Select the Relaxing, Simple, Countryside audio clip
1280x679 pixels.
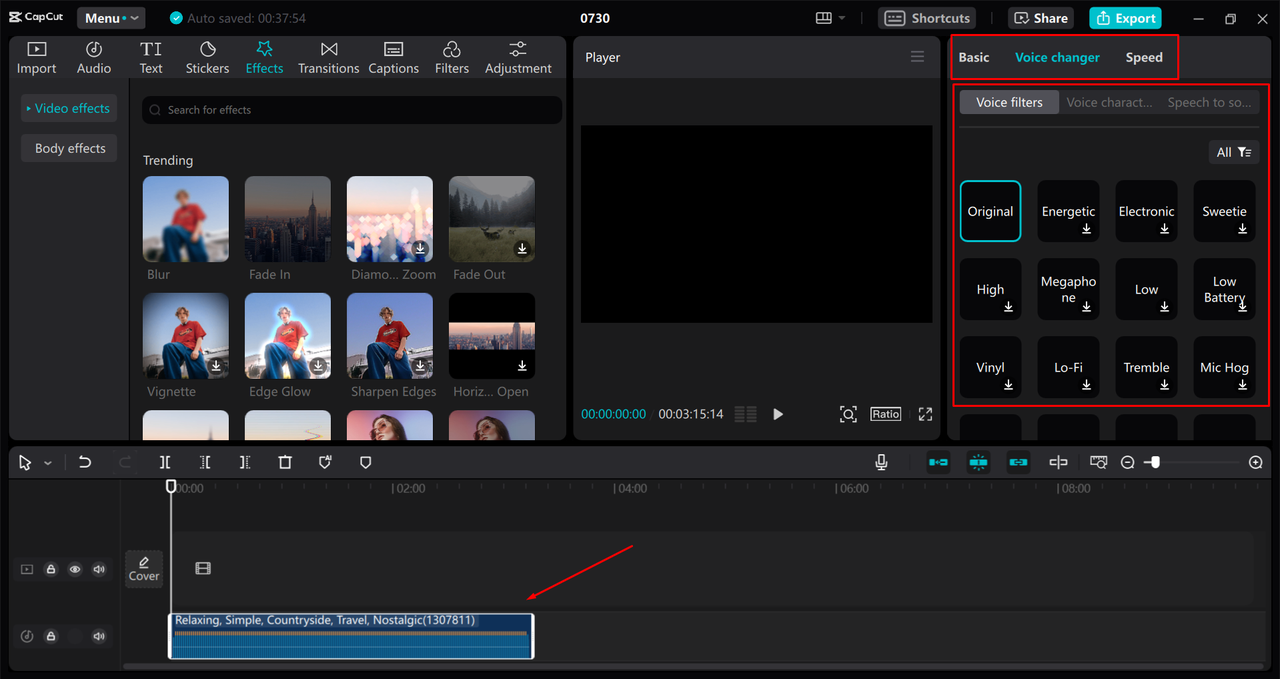click(x=351, y=636)
